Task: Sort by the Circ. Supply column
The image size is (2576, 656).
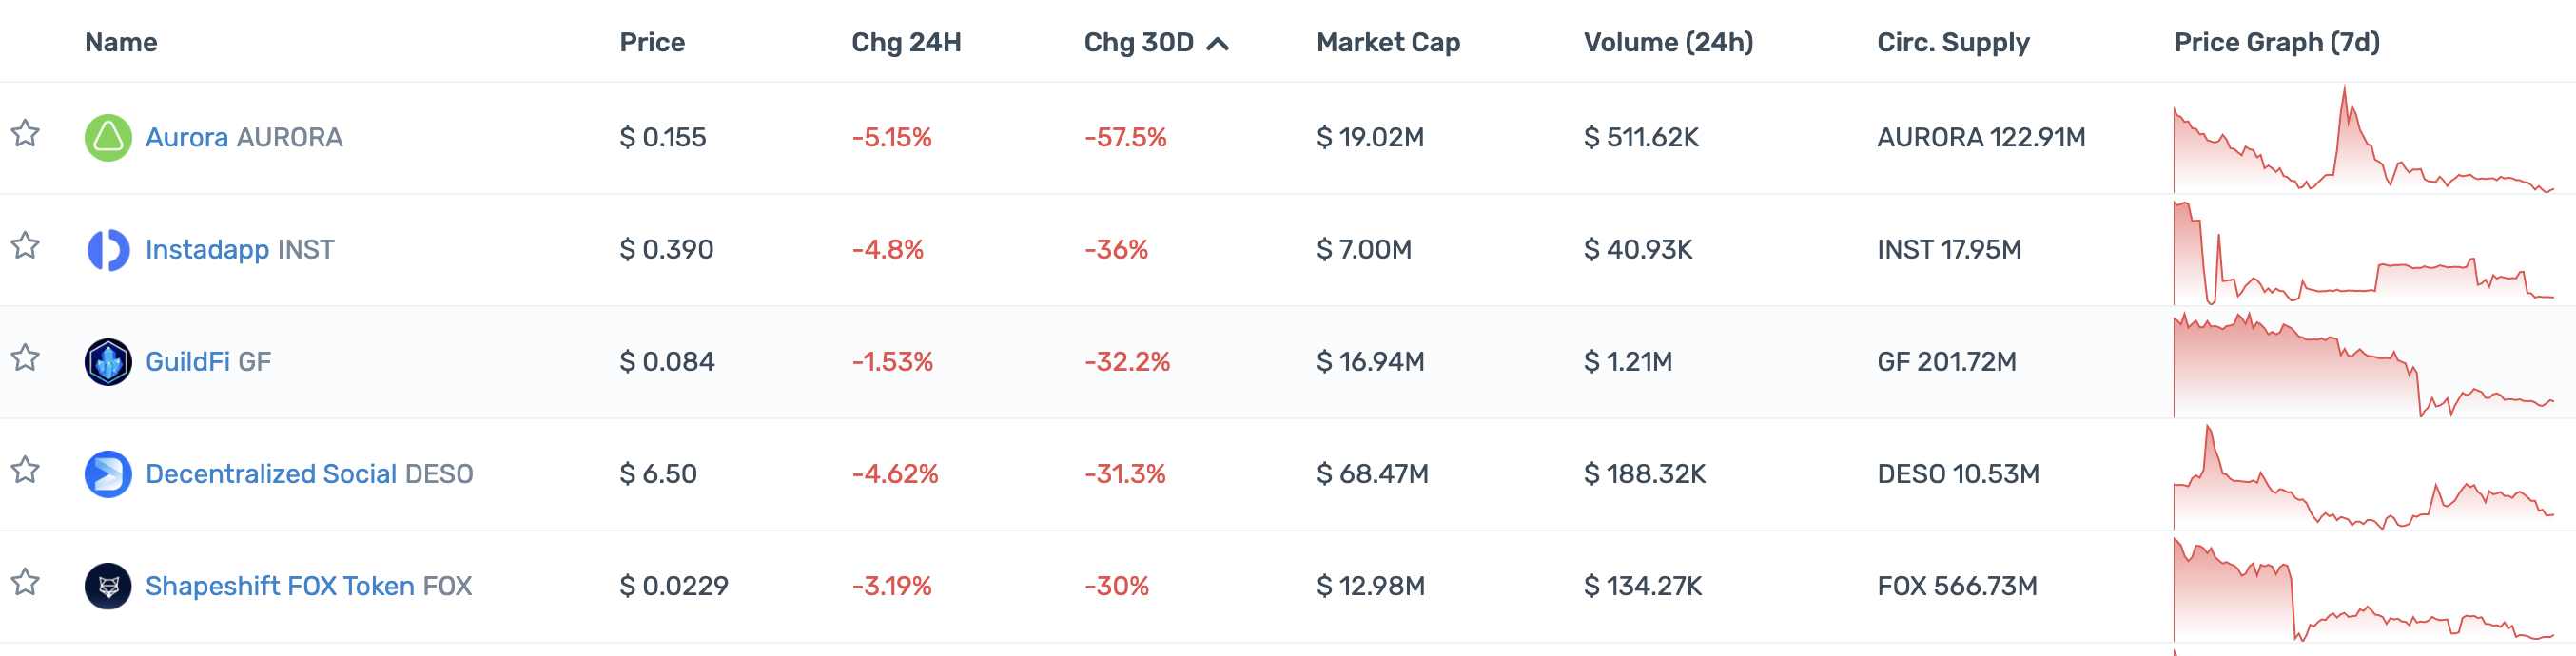Action: pos(1953,42)
